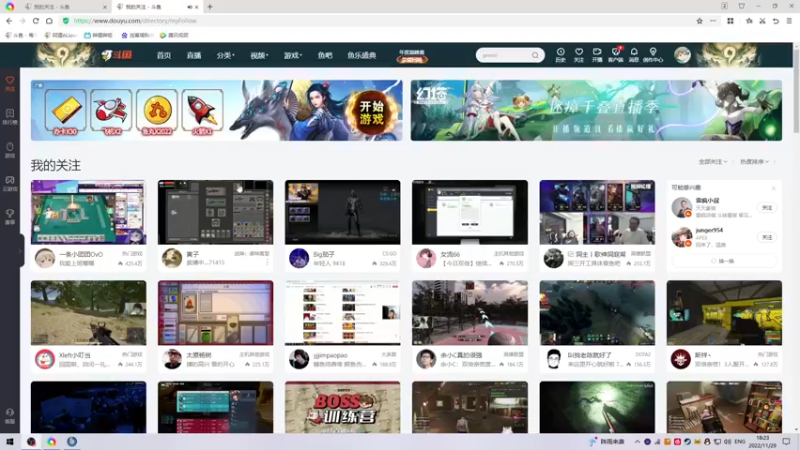Open the Xleft小叮当 stream thumbnail
Screen dimensions: 800x450
point(88,313)
